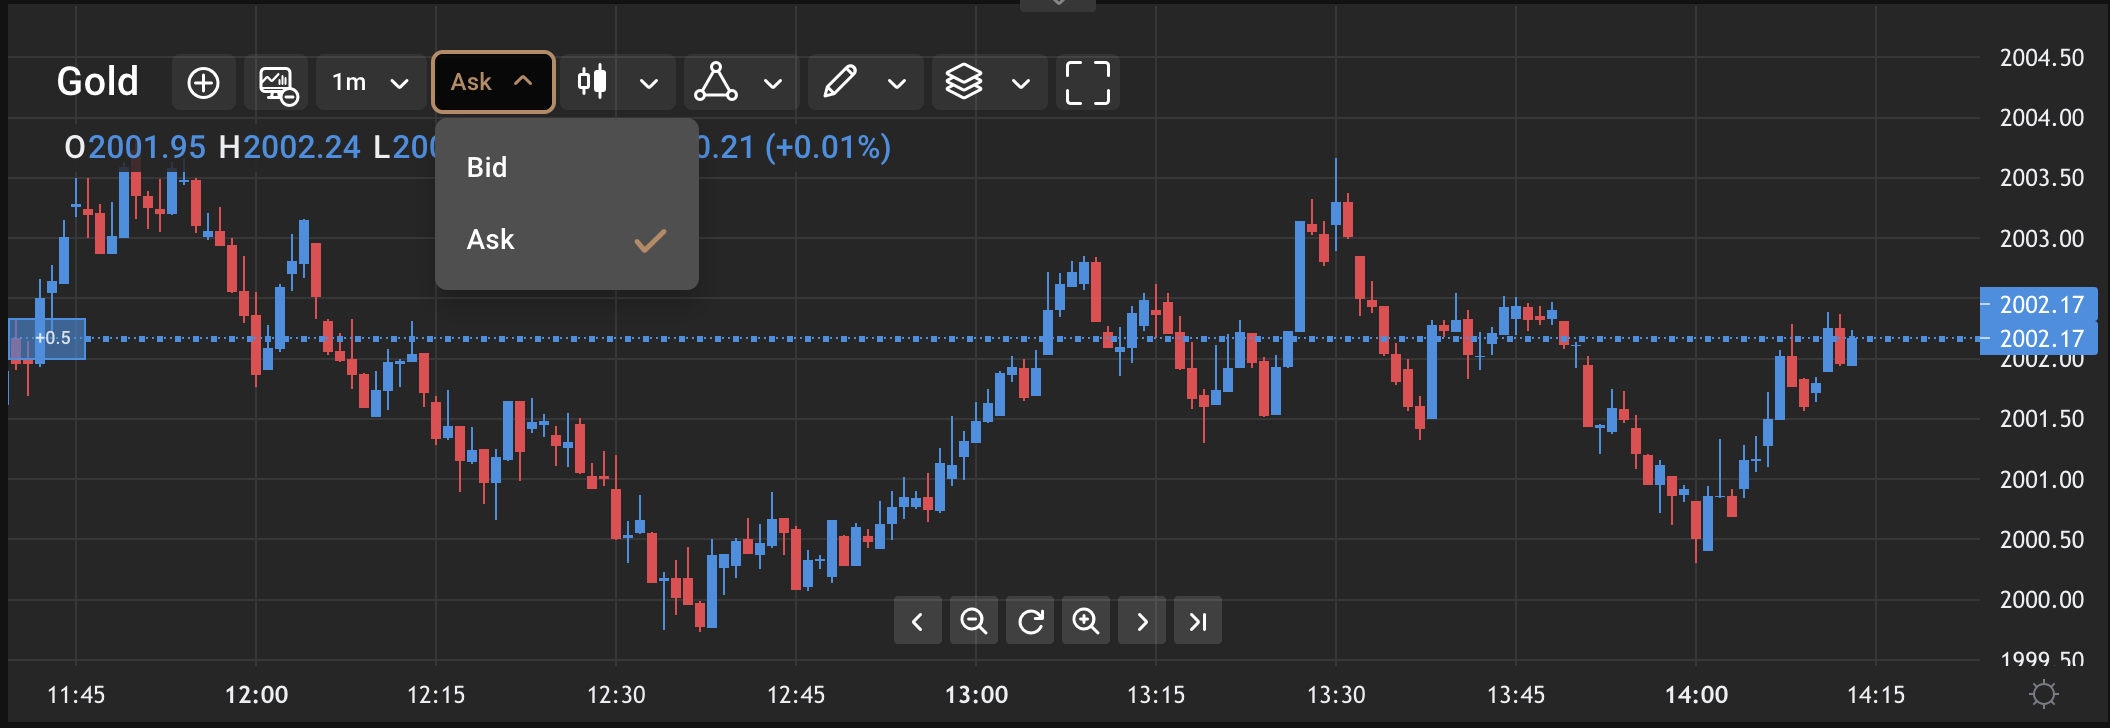This screenshot has height=728, width=2110.
Task: Click the 2000.50 price axis label
Action: (2042, 540)
